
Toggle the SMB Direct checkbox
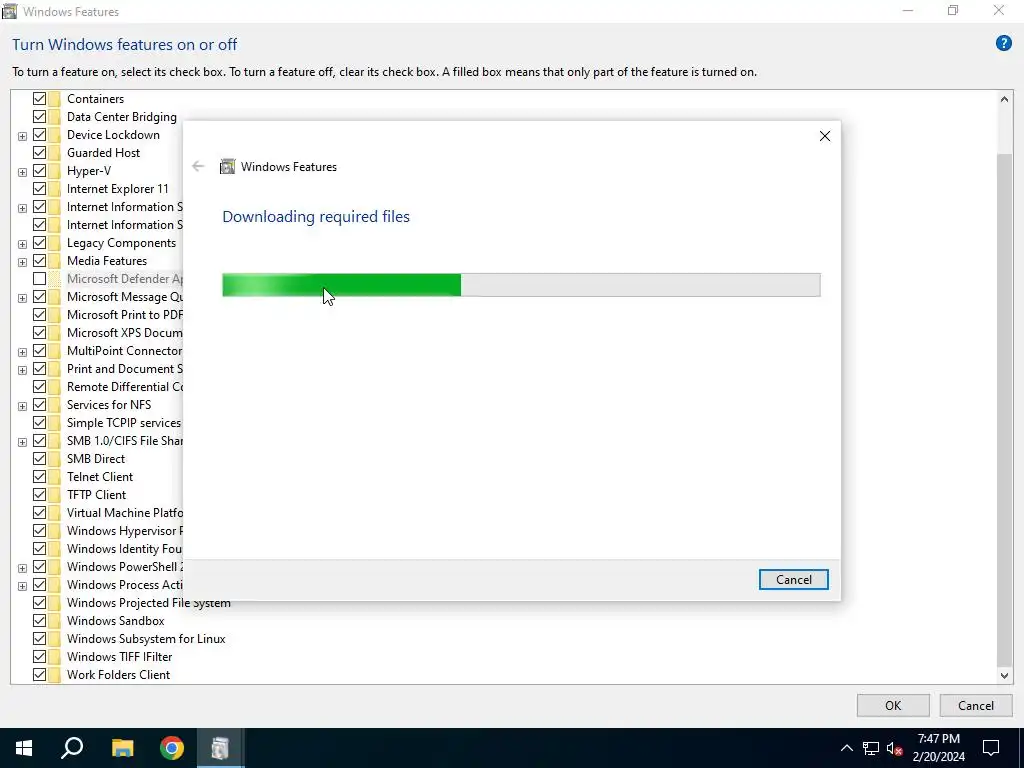[x=39, y=458]
